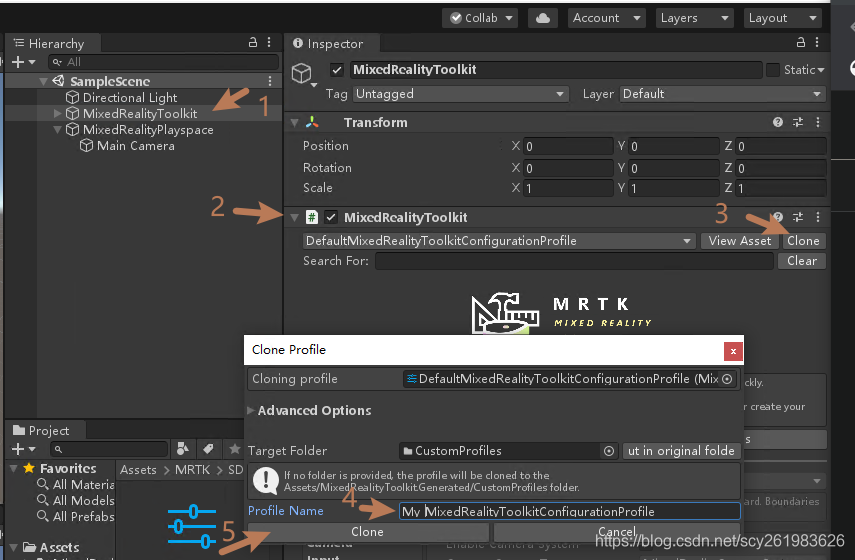Image resolution: width=855 pixels, height=560 pixels.
Task: Open the Layer dropdown showing Default
Action: pos(722,94)
